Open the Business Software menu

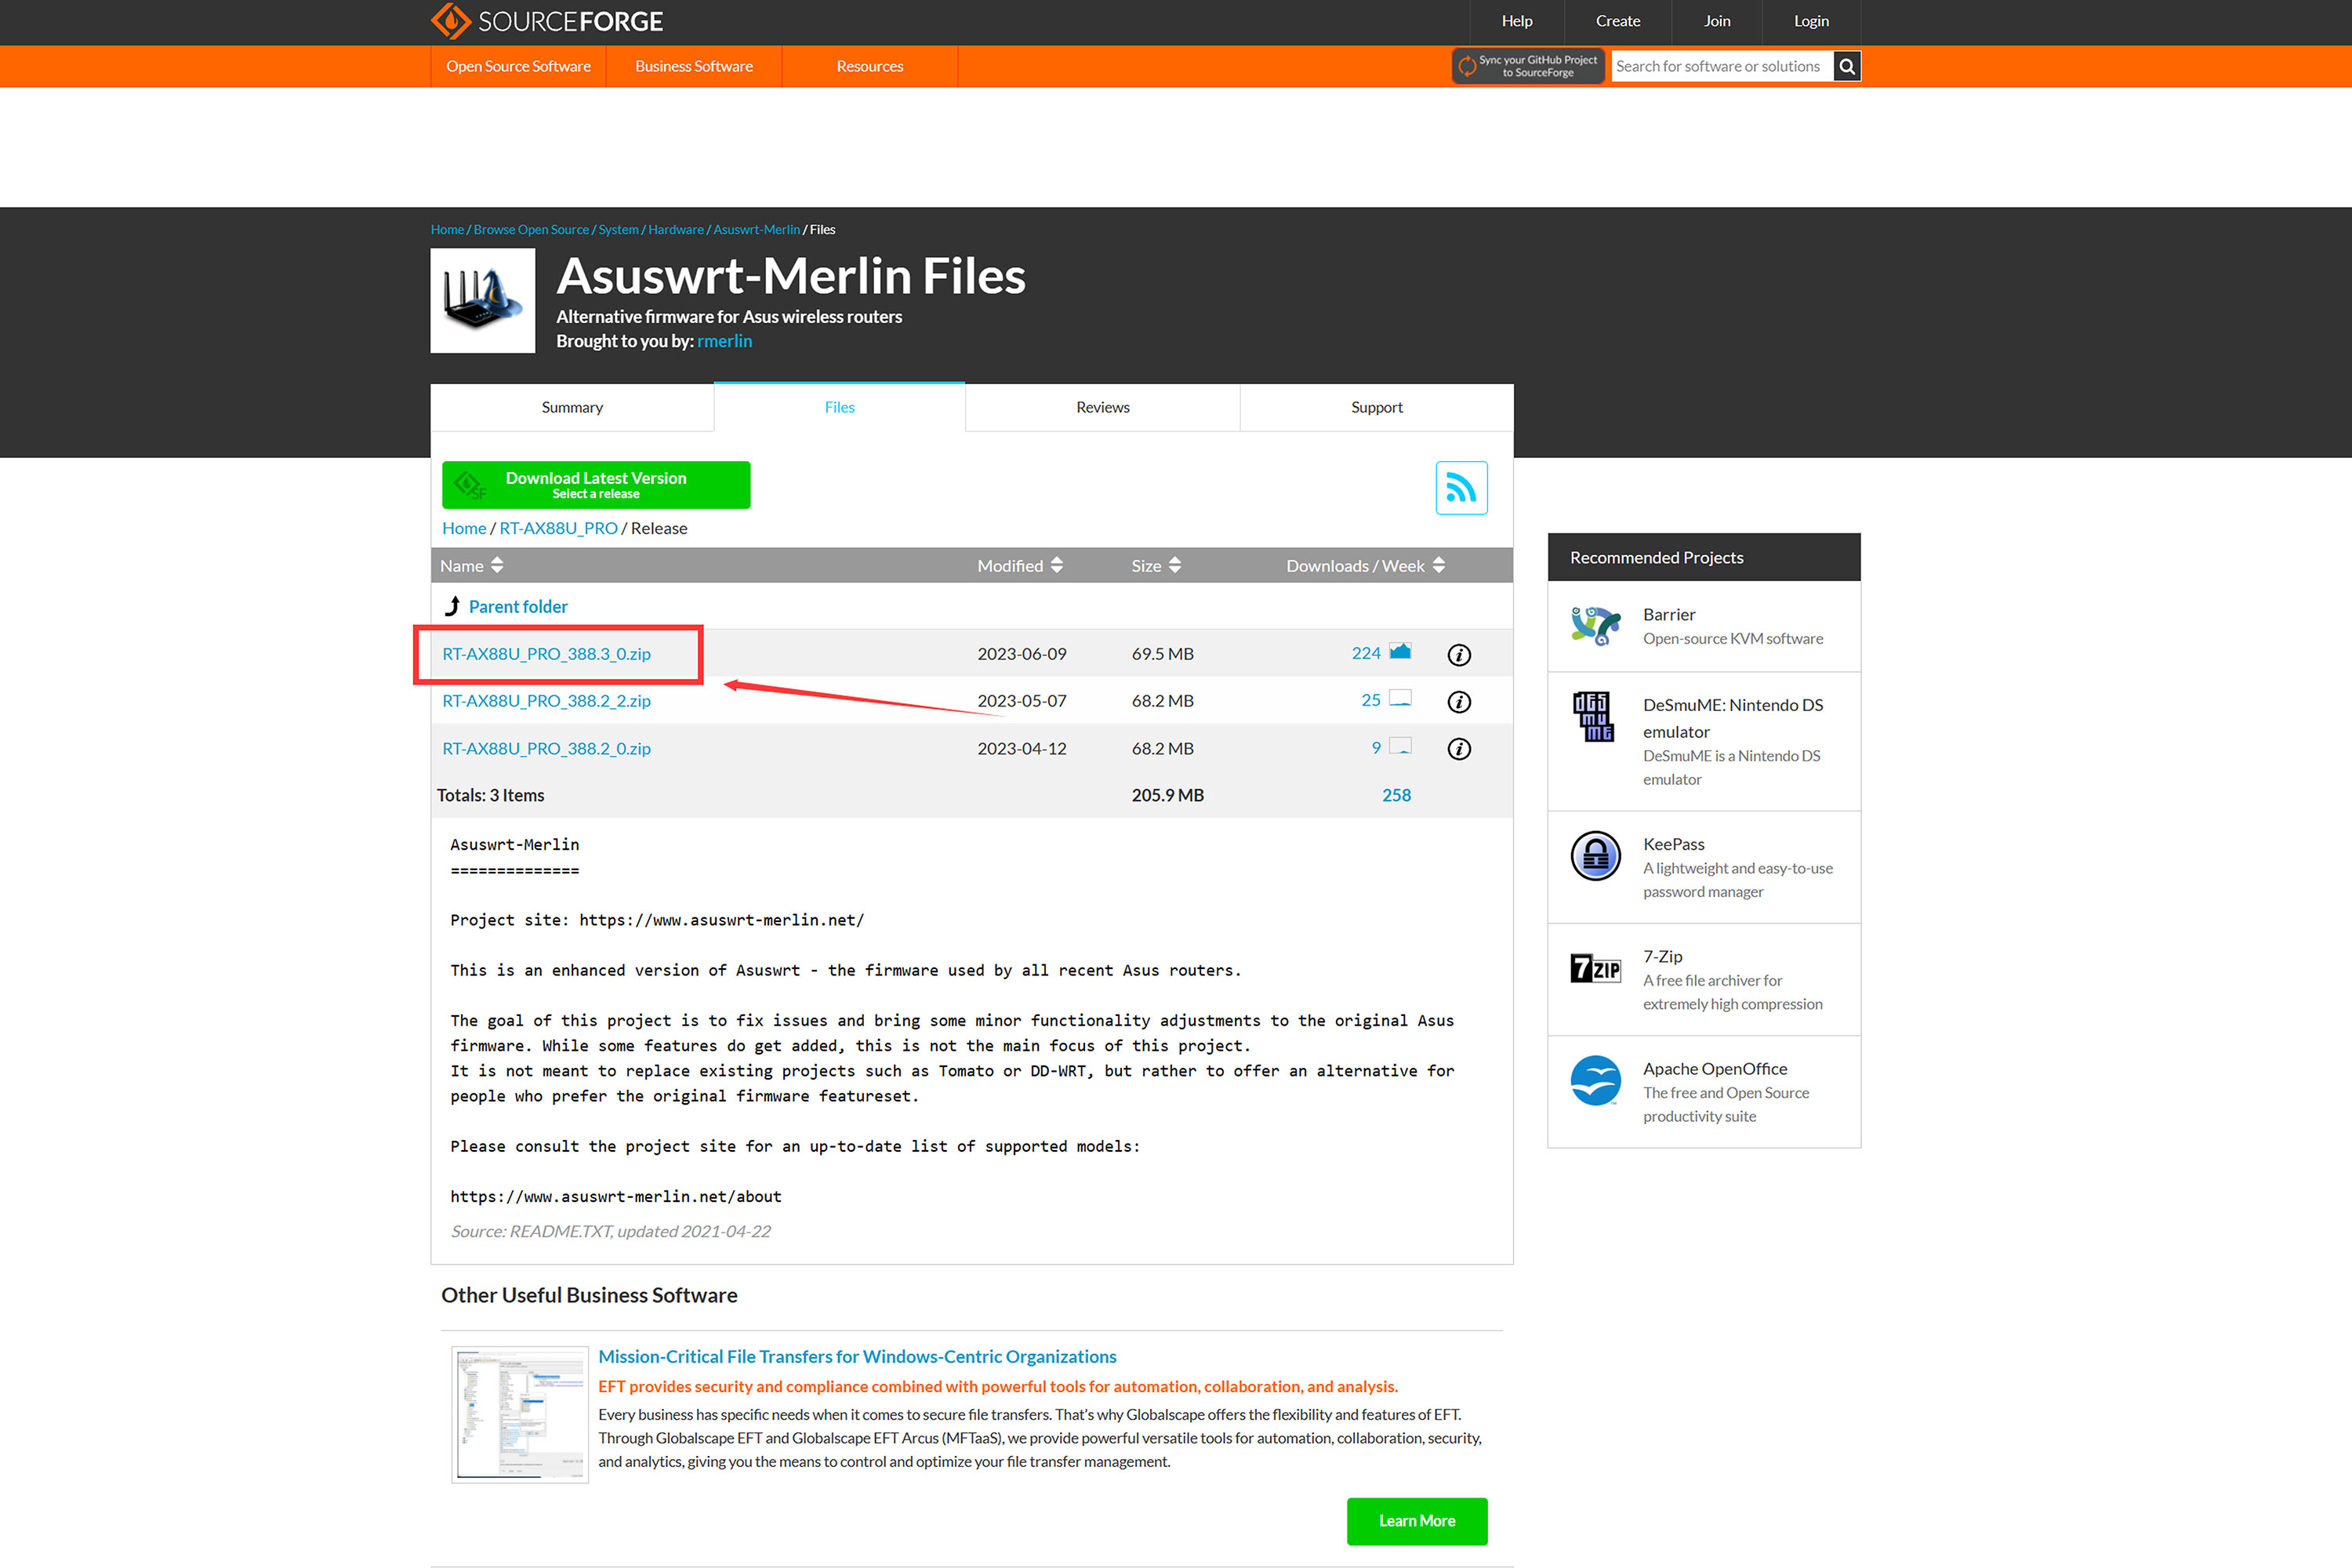coord(693,67)
